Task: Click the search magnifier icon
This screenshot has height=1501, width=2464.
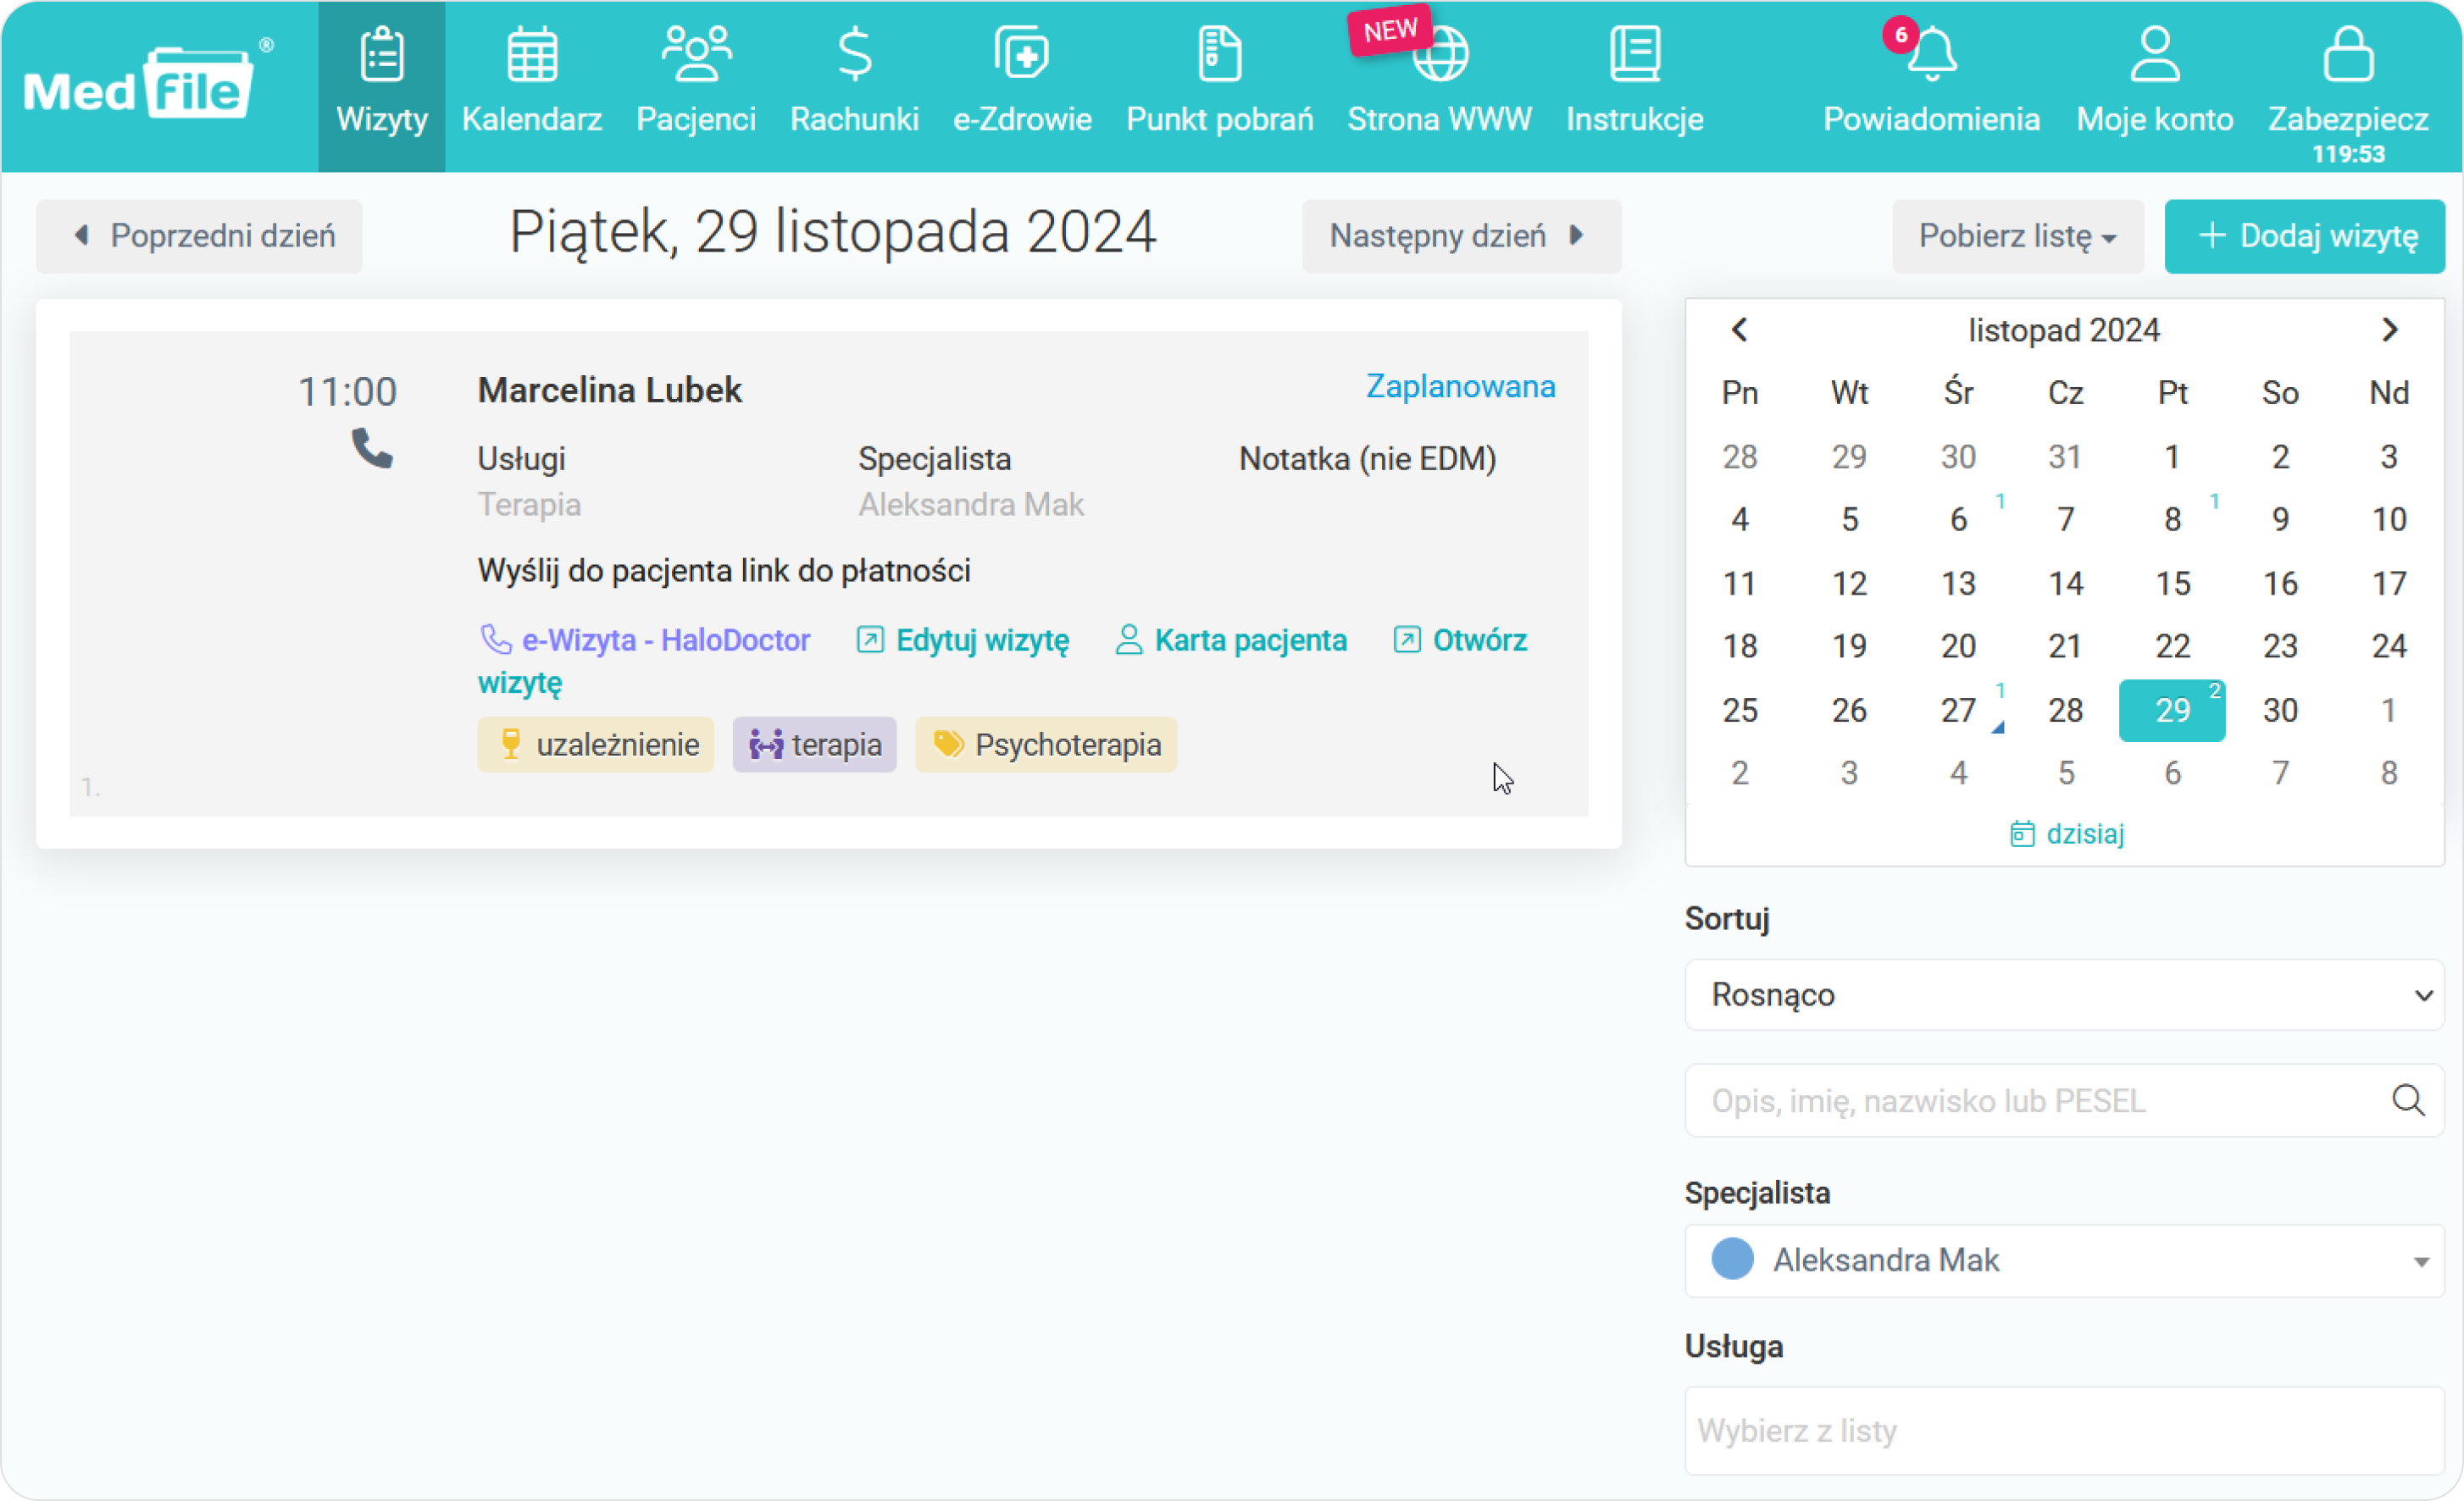Action: click(x=2408, y=1100)
